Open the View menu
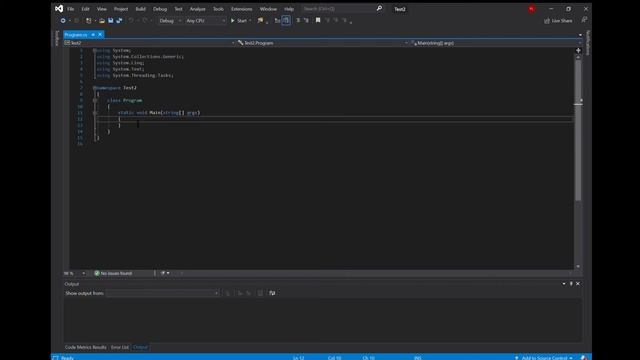Image resolution: width=640 pixels, height=360 pixels. (x=102, y=9)
